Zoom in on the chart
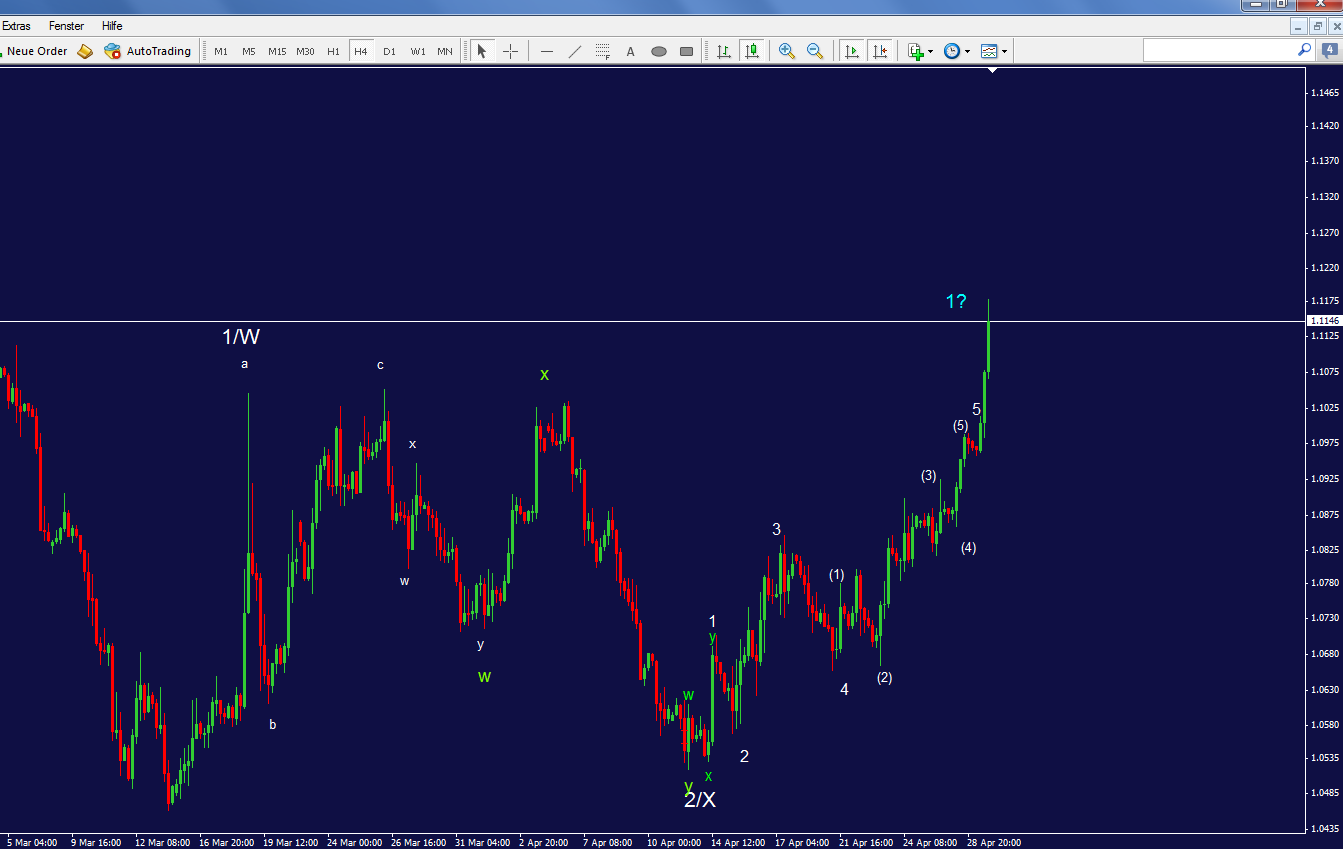Viewport: 1343px width, 849px height. click(x=786, y=51)
